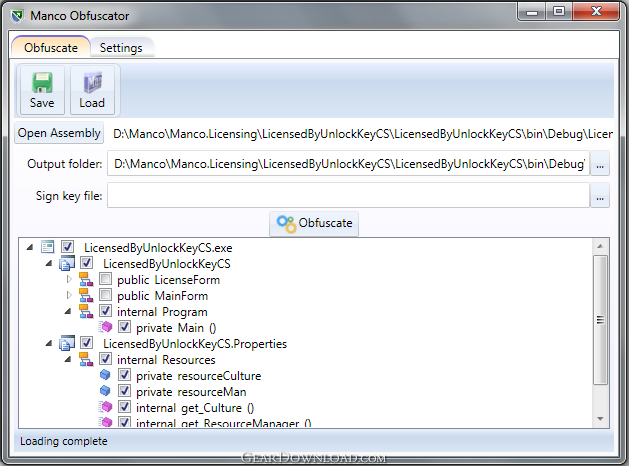This screenshot has width=629, height=466.
Task: Uncheck the LicensedByUnlockKeyCS.Properties checkbox
Action: pyautogui.click(x=86, y=343)
